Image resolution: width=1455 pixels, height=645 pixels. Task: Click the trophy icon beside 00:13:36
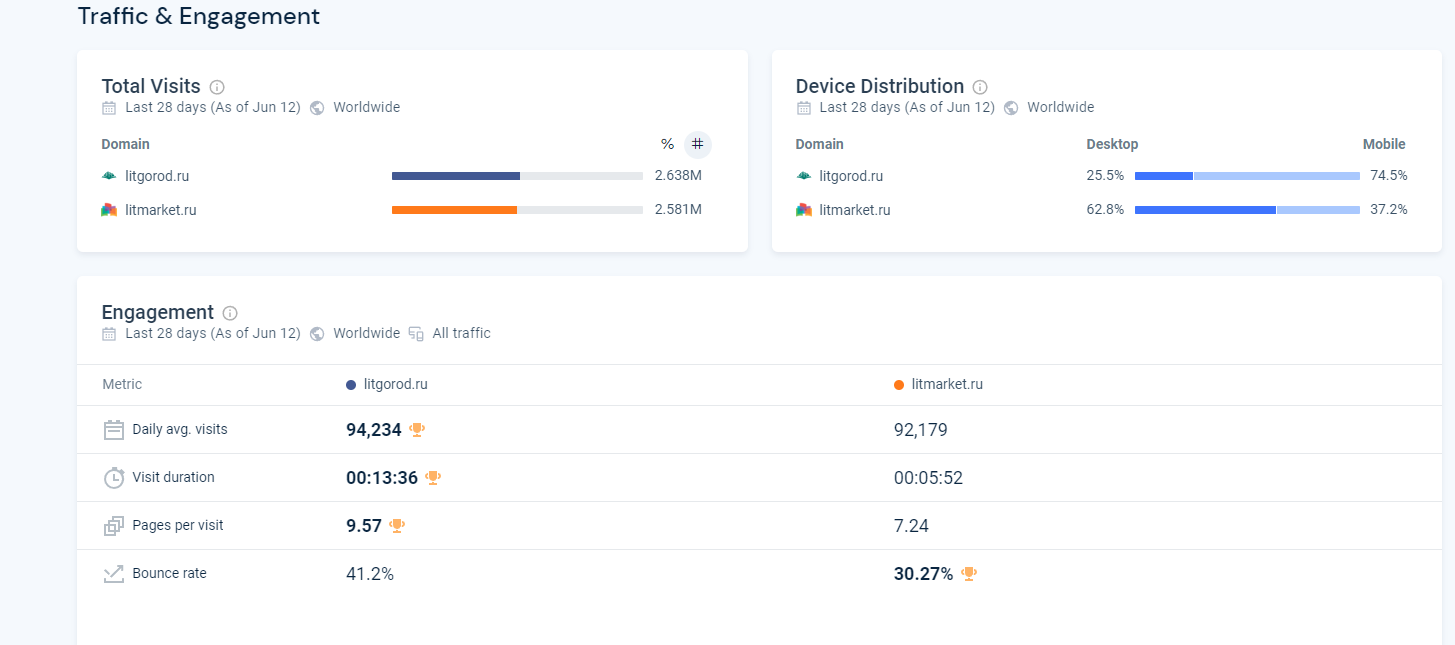click(433, 478)
